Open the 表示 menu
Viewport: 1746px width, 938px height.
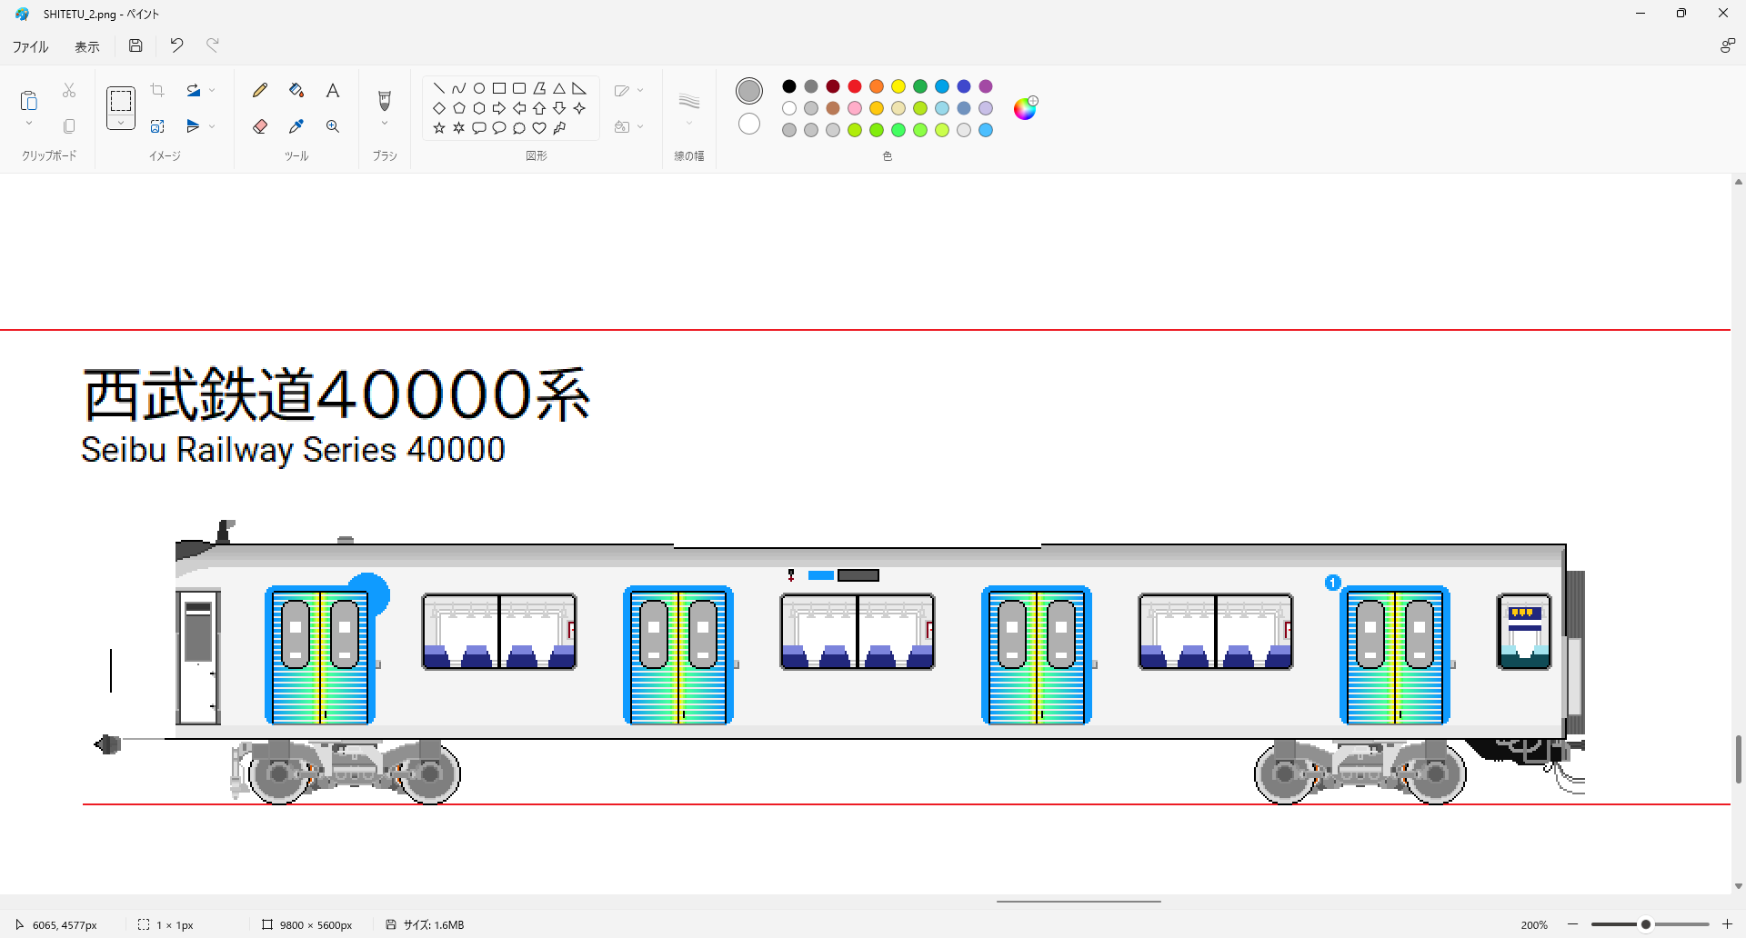[87, 47]
